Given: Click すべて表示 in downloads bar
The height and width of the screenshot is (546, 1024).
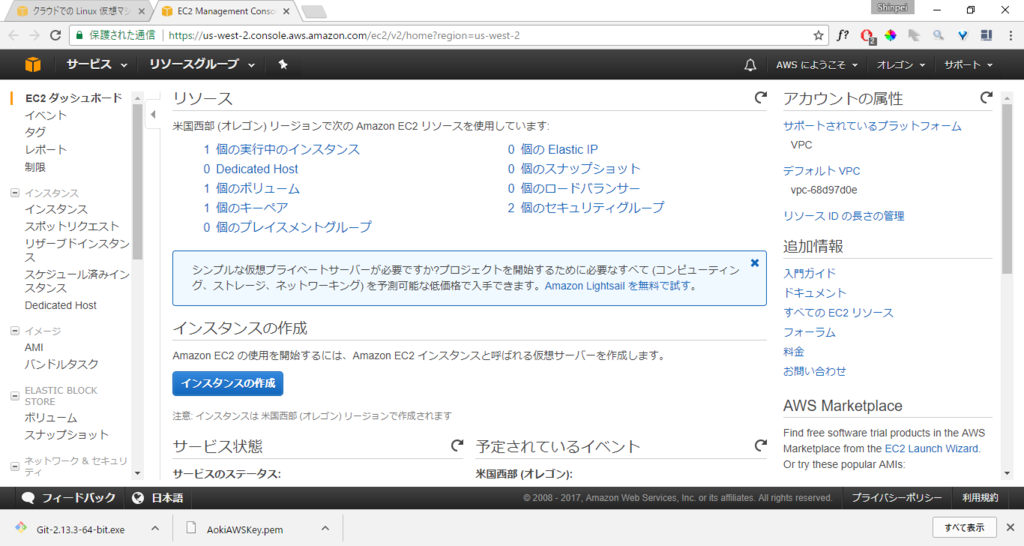Looking at the screenshot, I should click(x=964, y=527).
